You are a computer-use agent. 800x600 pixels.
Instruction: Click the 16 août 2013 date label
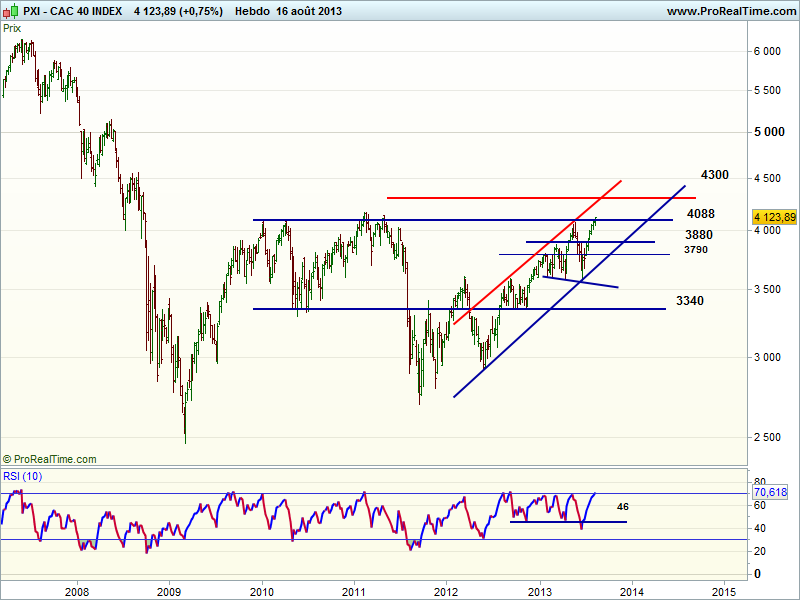coord(317,11)
